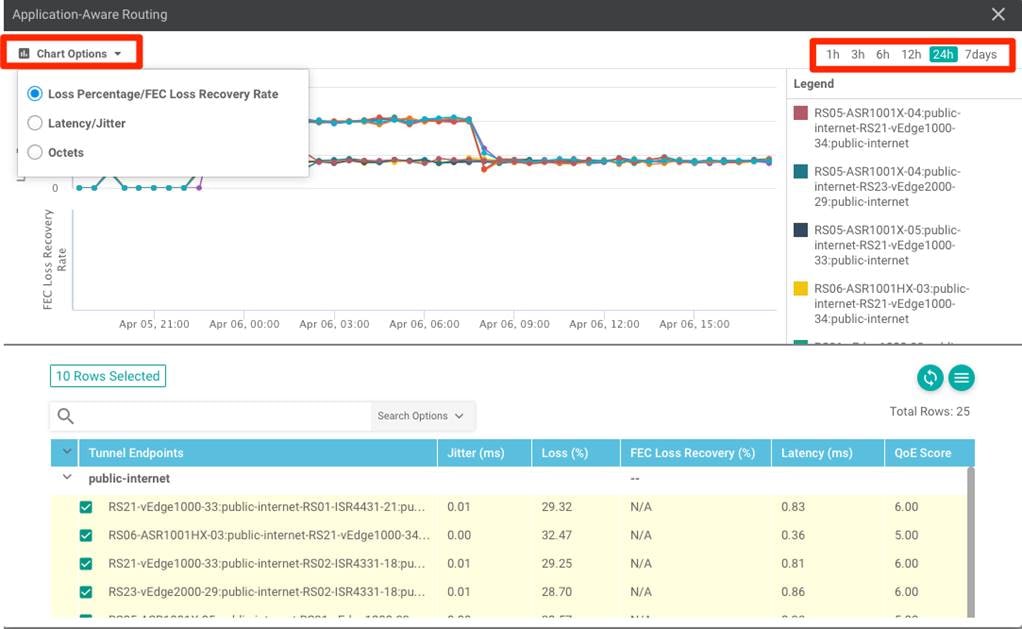Viewport: 1022px width, 629px height.
Task: Click red legend swatch for RS05-ASR1001X-04 to RS21-vEdge1000-34
Action: click(800, 113)
